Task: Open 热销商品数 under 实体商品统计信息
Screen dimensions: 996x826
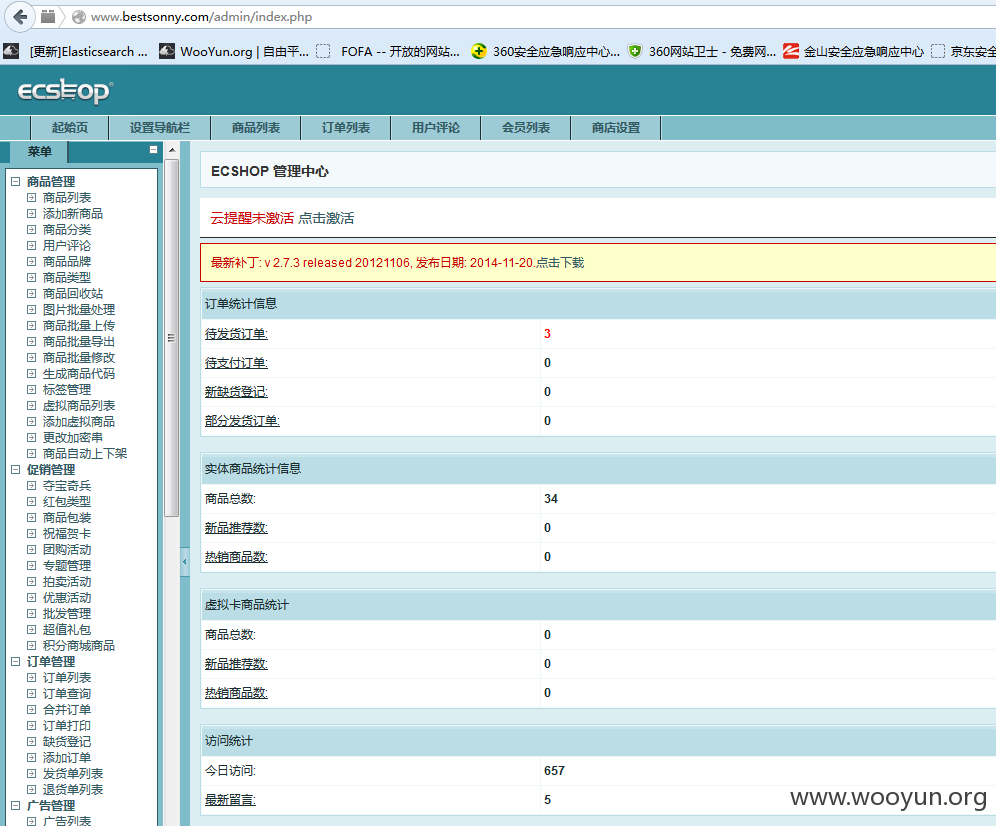Action: [236, 557]
